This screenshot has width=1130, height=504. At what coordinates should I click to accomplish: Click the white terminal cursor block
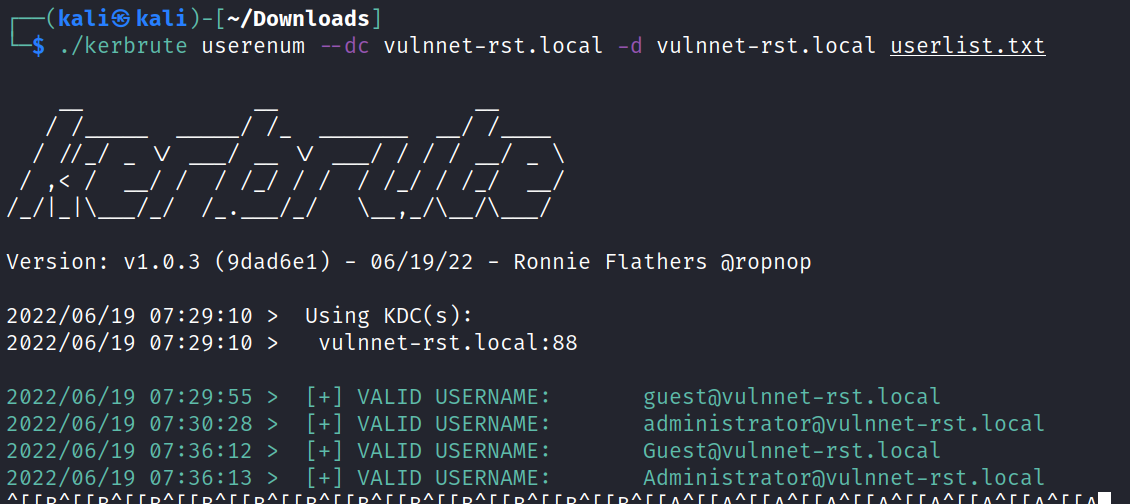coord(1104,498)
